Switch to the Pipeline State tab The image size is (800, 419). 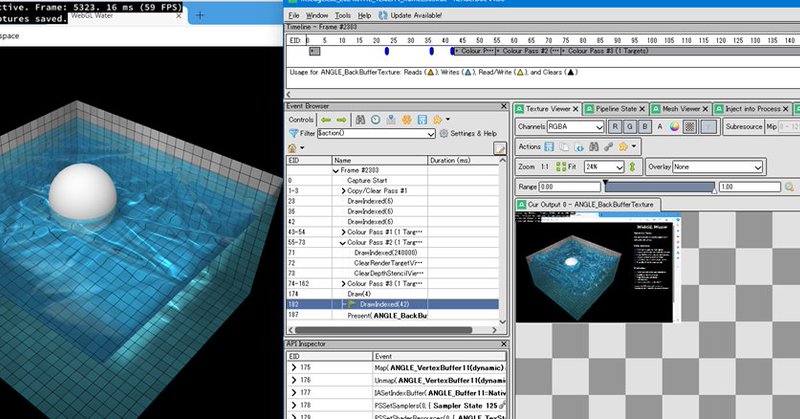tap(615, 109)
